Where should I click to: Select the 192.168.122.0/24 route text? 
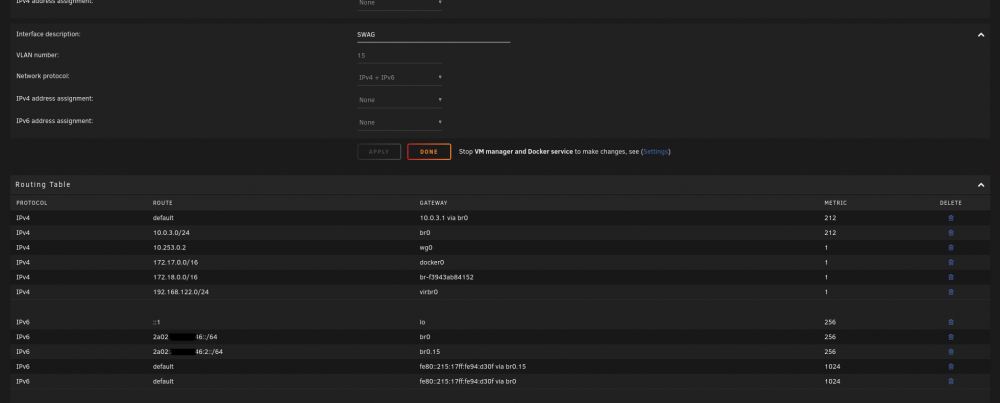pyautogui.click(x=180, y=292)
